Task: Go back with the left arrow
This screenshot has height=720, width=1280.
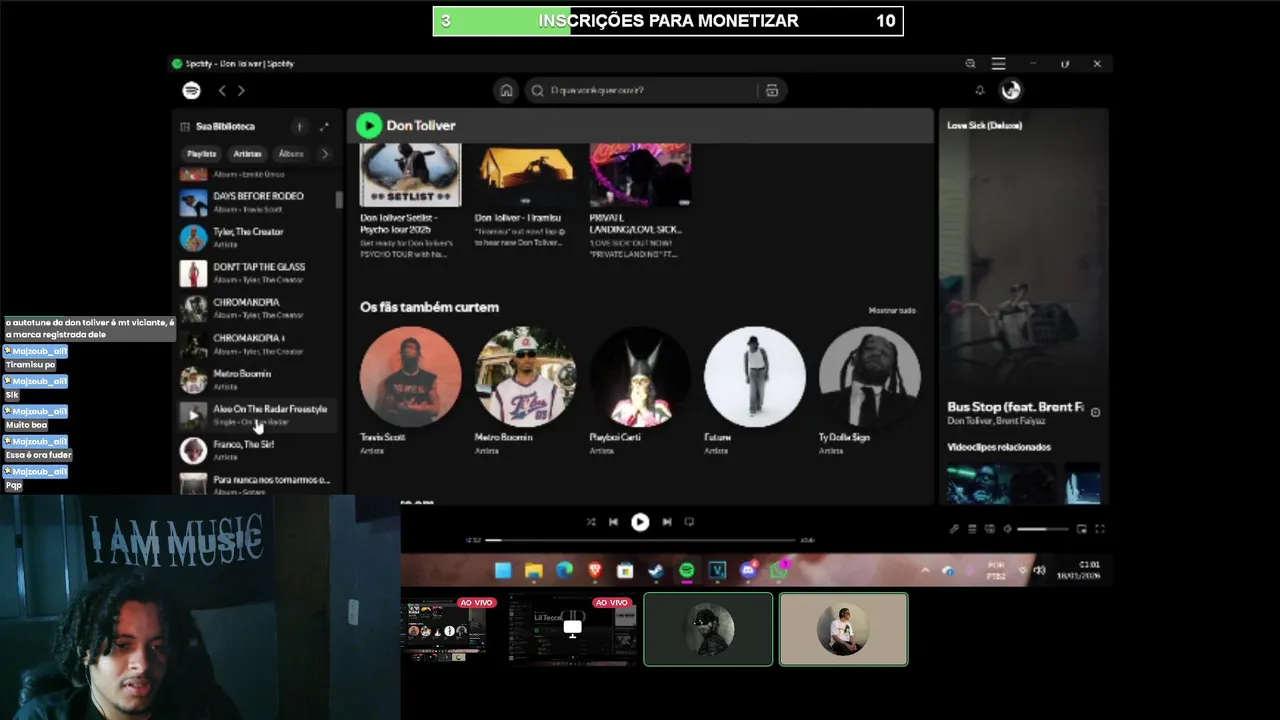Action: tap(222, 90)
